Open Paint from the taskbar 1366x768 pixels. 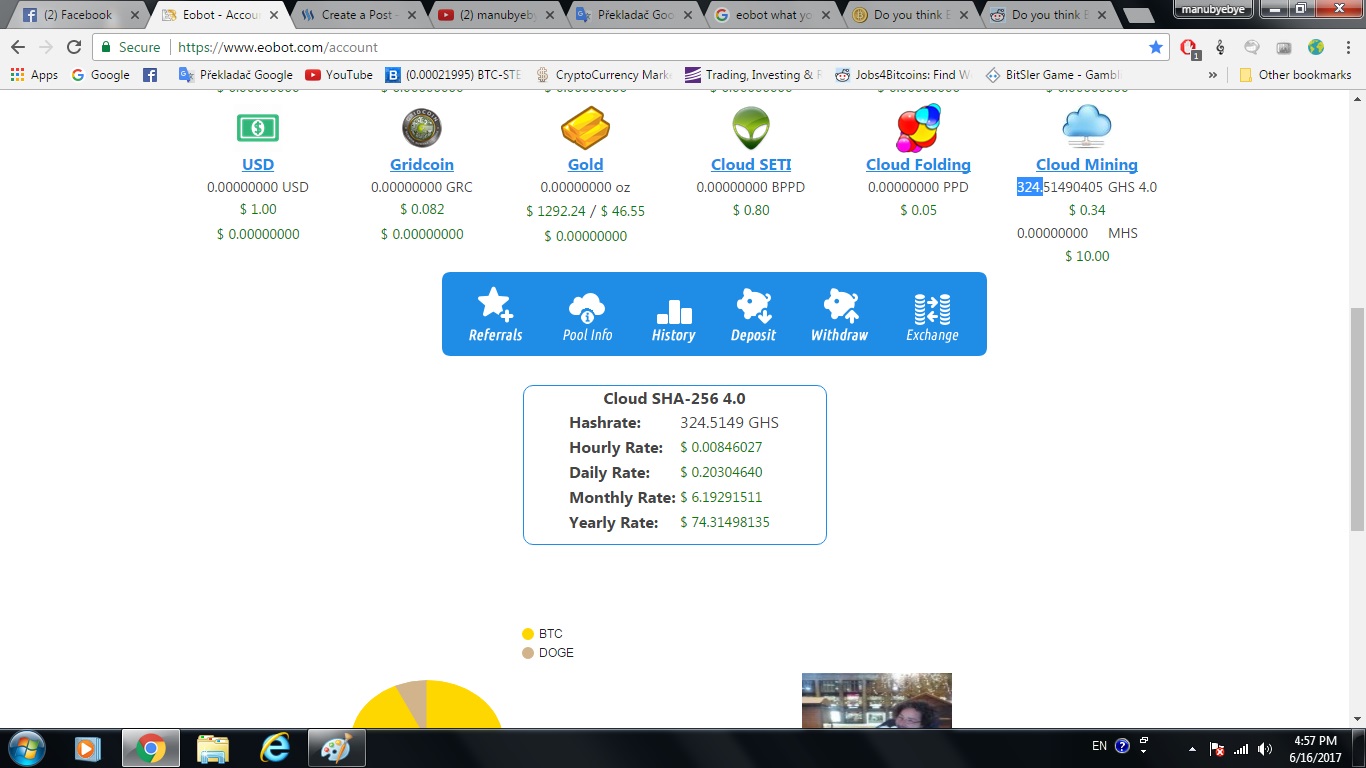pyautogui.click(x=337, y=748)
